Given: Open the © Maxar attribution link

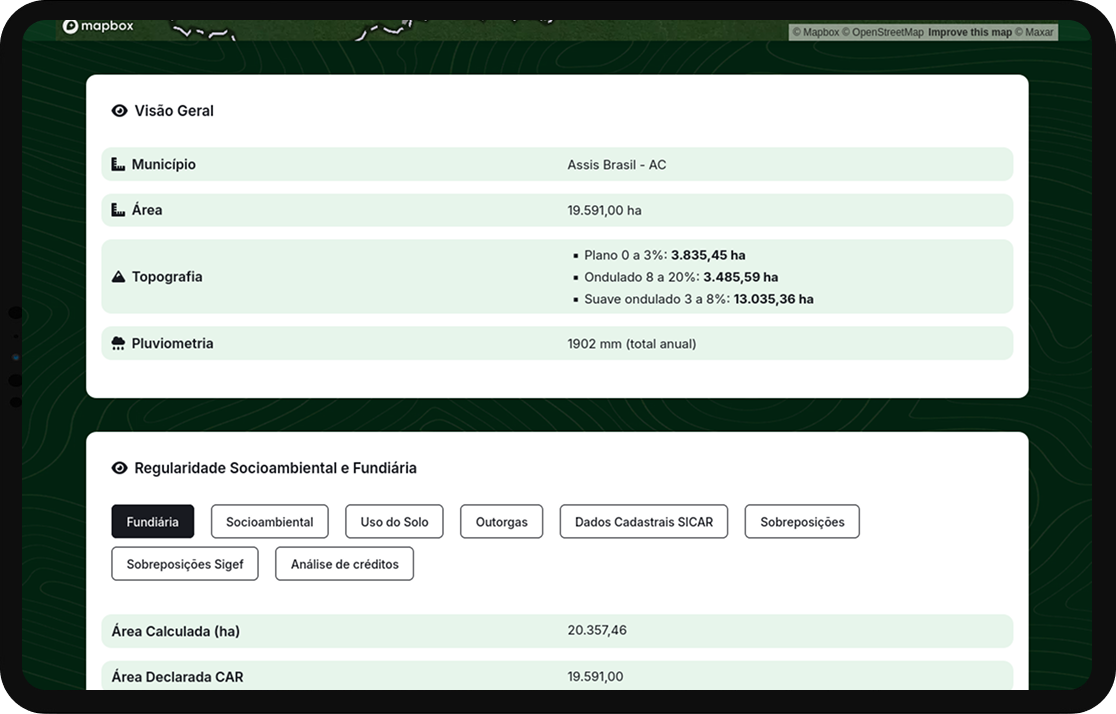Looking at the screenshot, I should (1034, 32).
